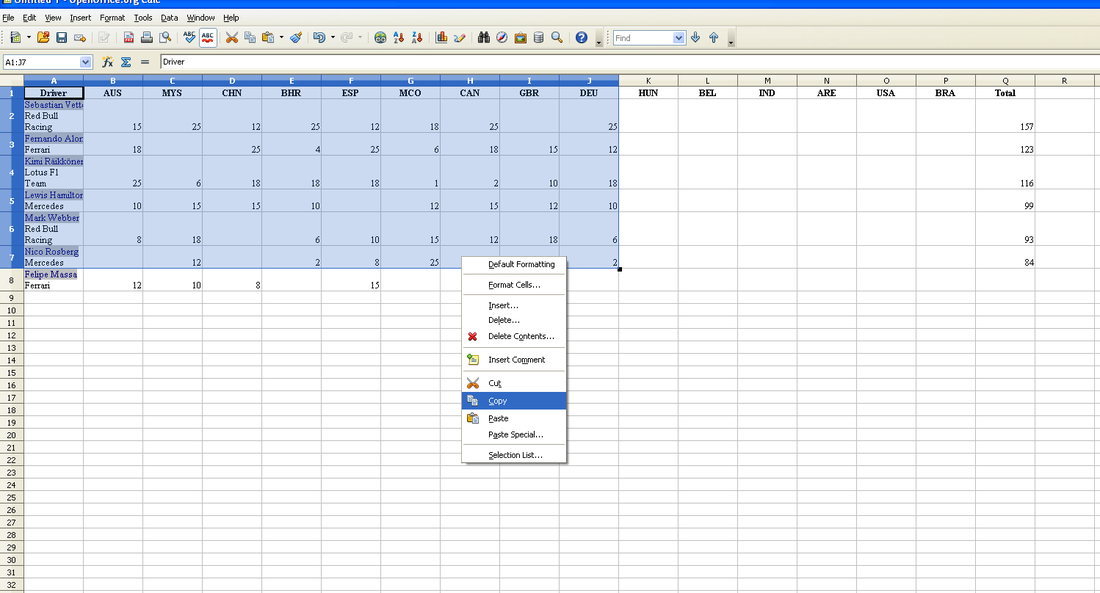Open the Format menu

click(x=112, y=18)
